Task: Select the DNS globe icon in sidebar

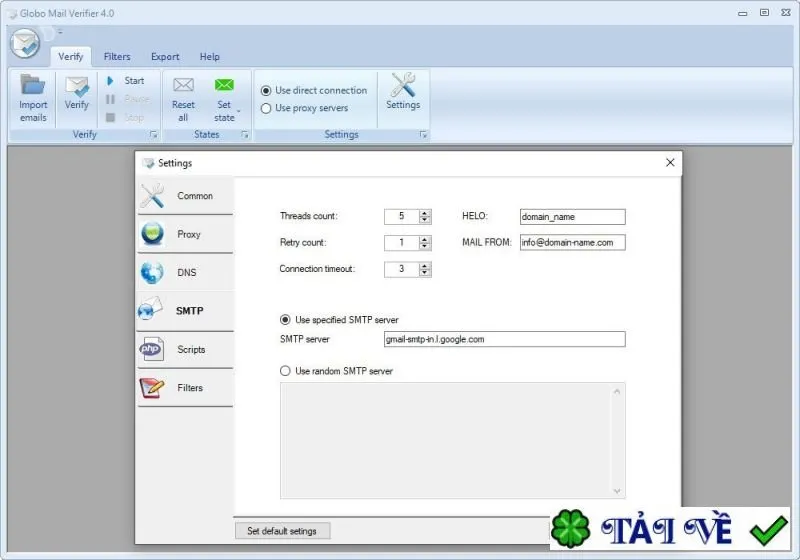Action: [x=152, y=272]
